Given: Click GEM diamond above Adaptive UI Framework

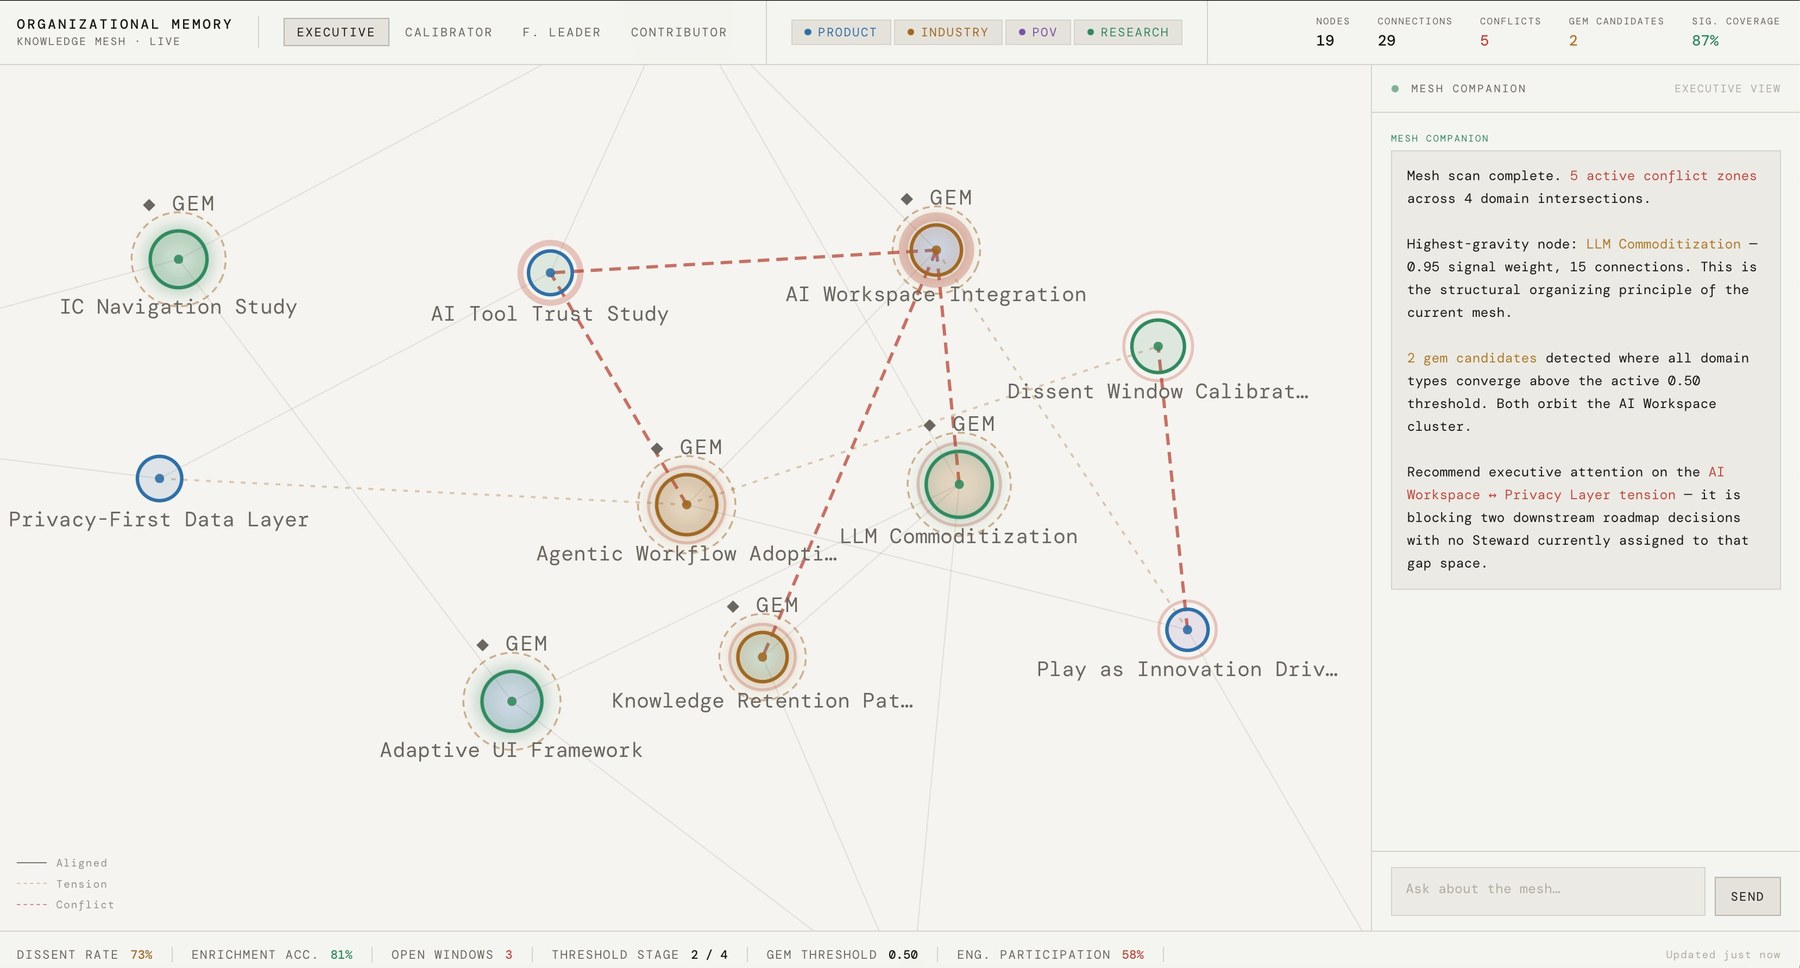Looking at the screenshot, I should tap(483, 645).
